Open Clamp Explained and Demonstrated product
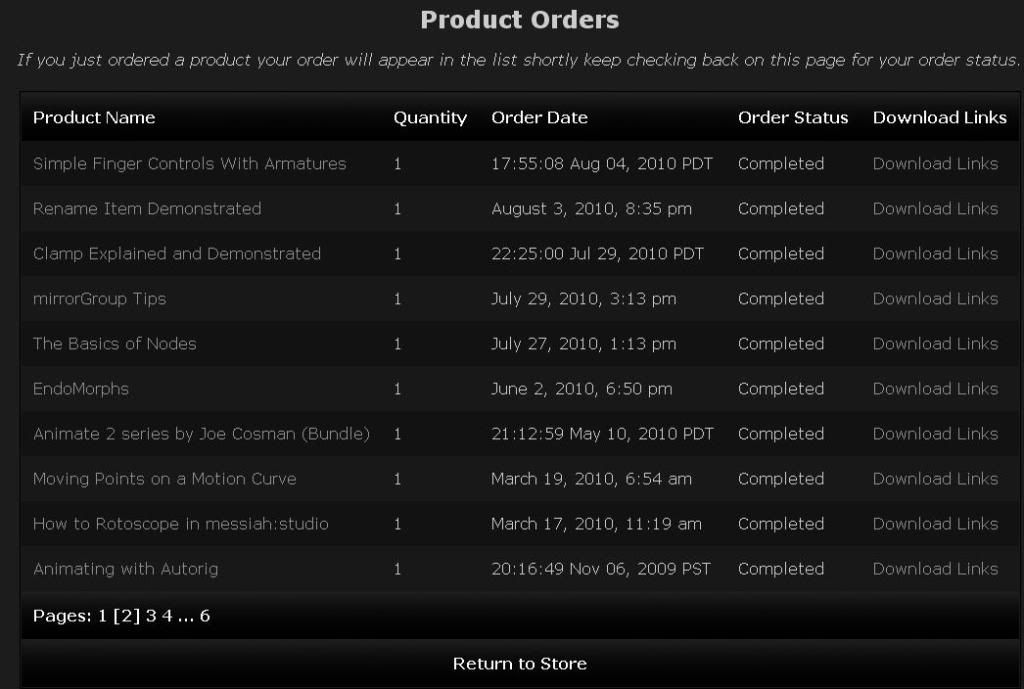 [177, 254]
